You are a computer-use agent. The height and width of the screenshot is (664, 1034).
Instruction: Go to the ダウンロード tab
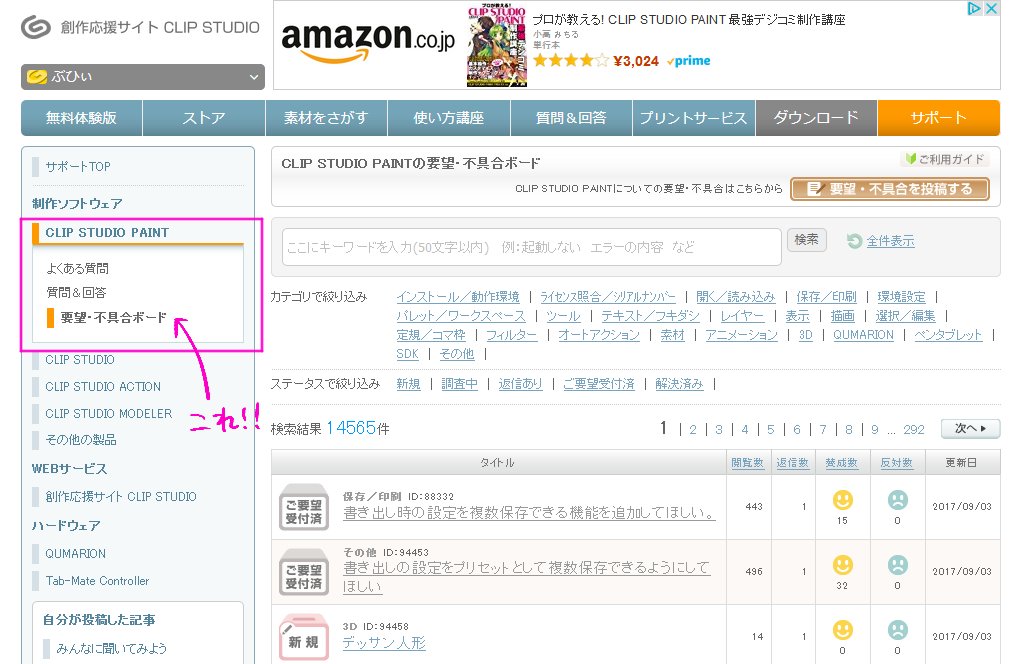(x=816, y=118)
